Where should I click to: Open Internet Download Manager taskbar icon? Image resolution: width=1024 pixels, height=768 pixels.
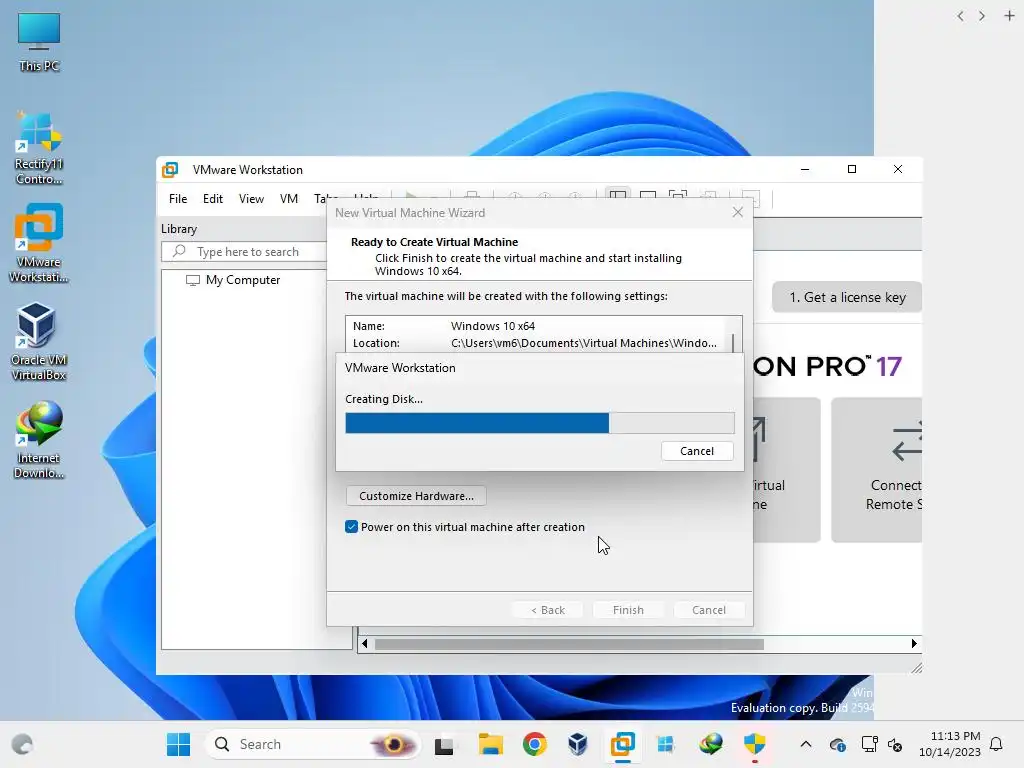(x=711, y=744)
